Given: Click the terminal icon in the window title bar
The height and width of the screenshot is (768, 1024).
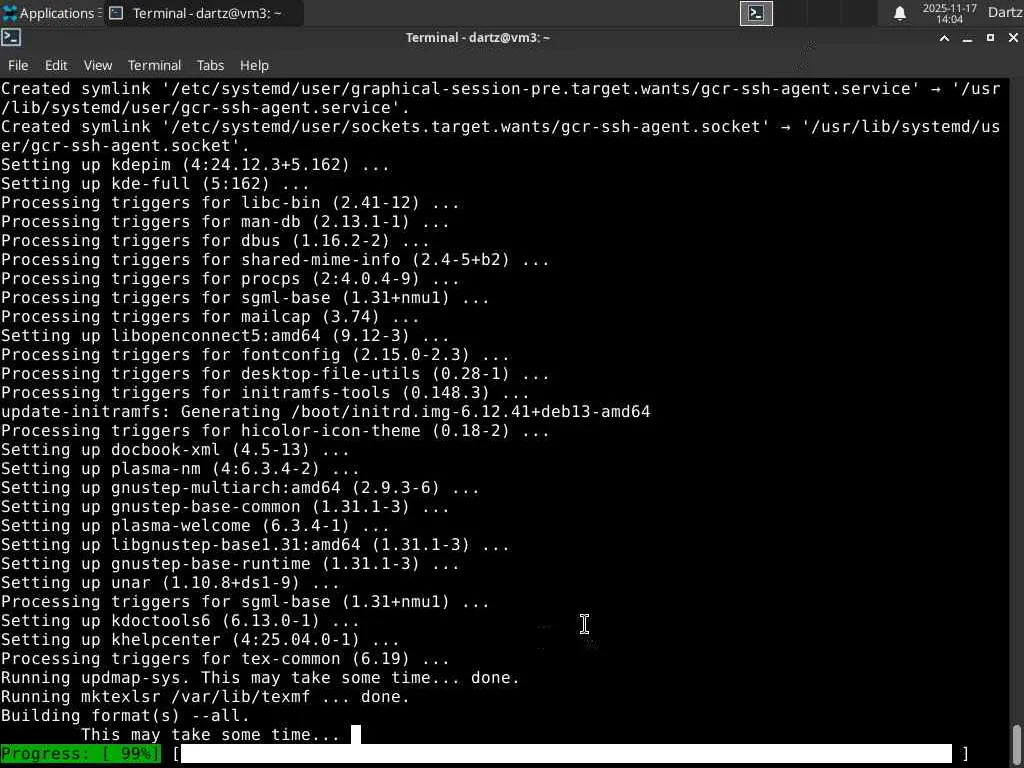Looking at the screenshot, I should (11, 38).
